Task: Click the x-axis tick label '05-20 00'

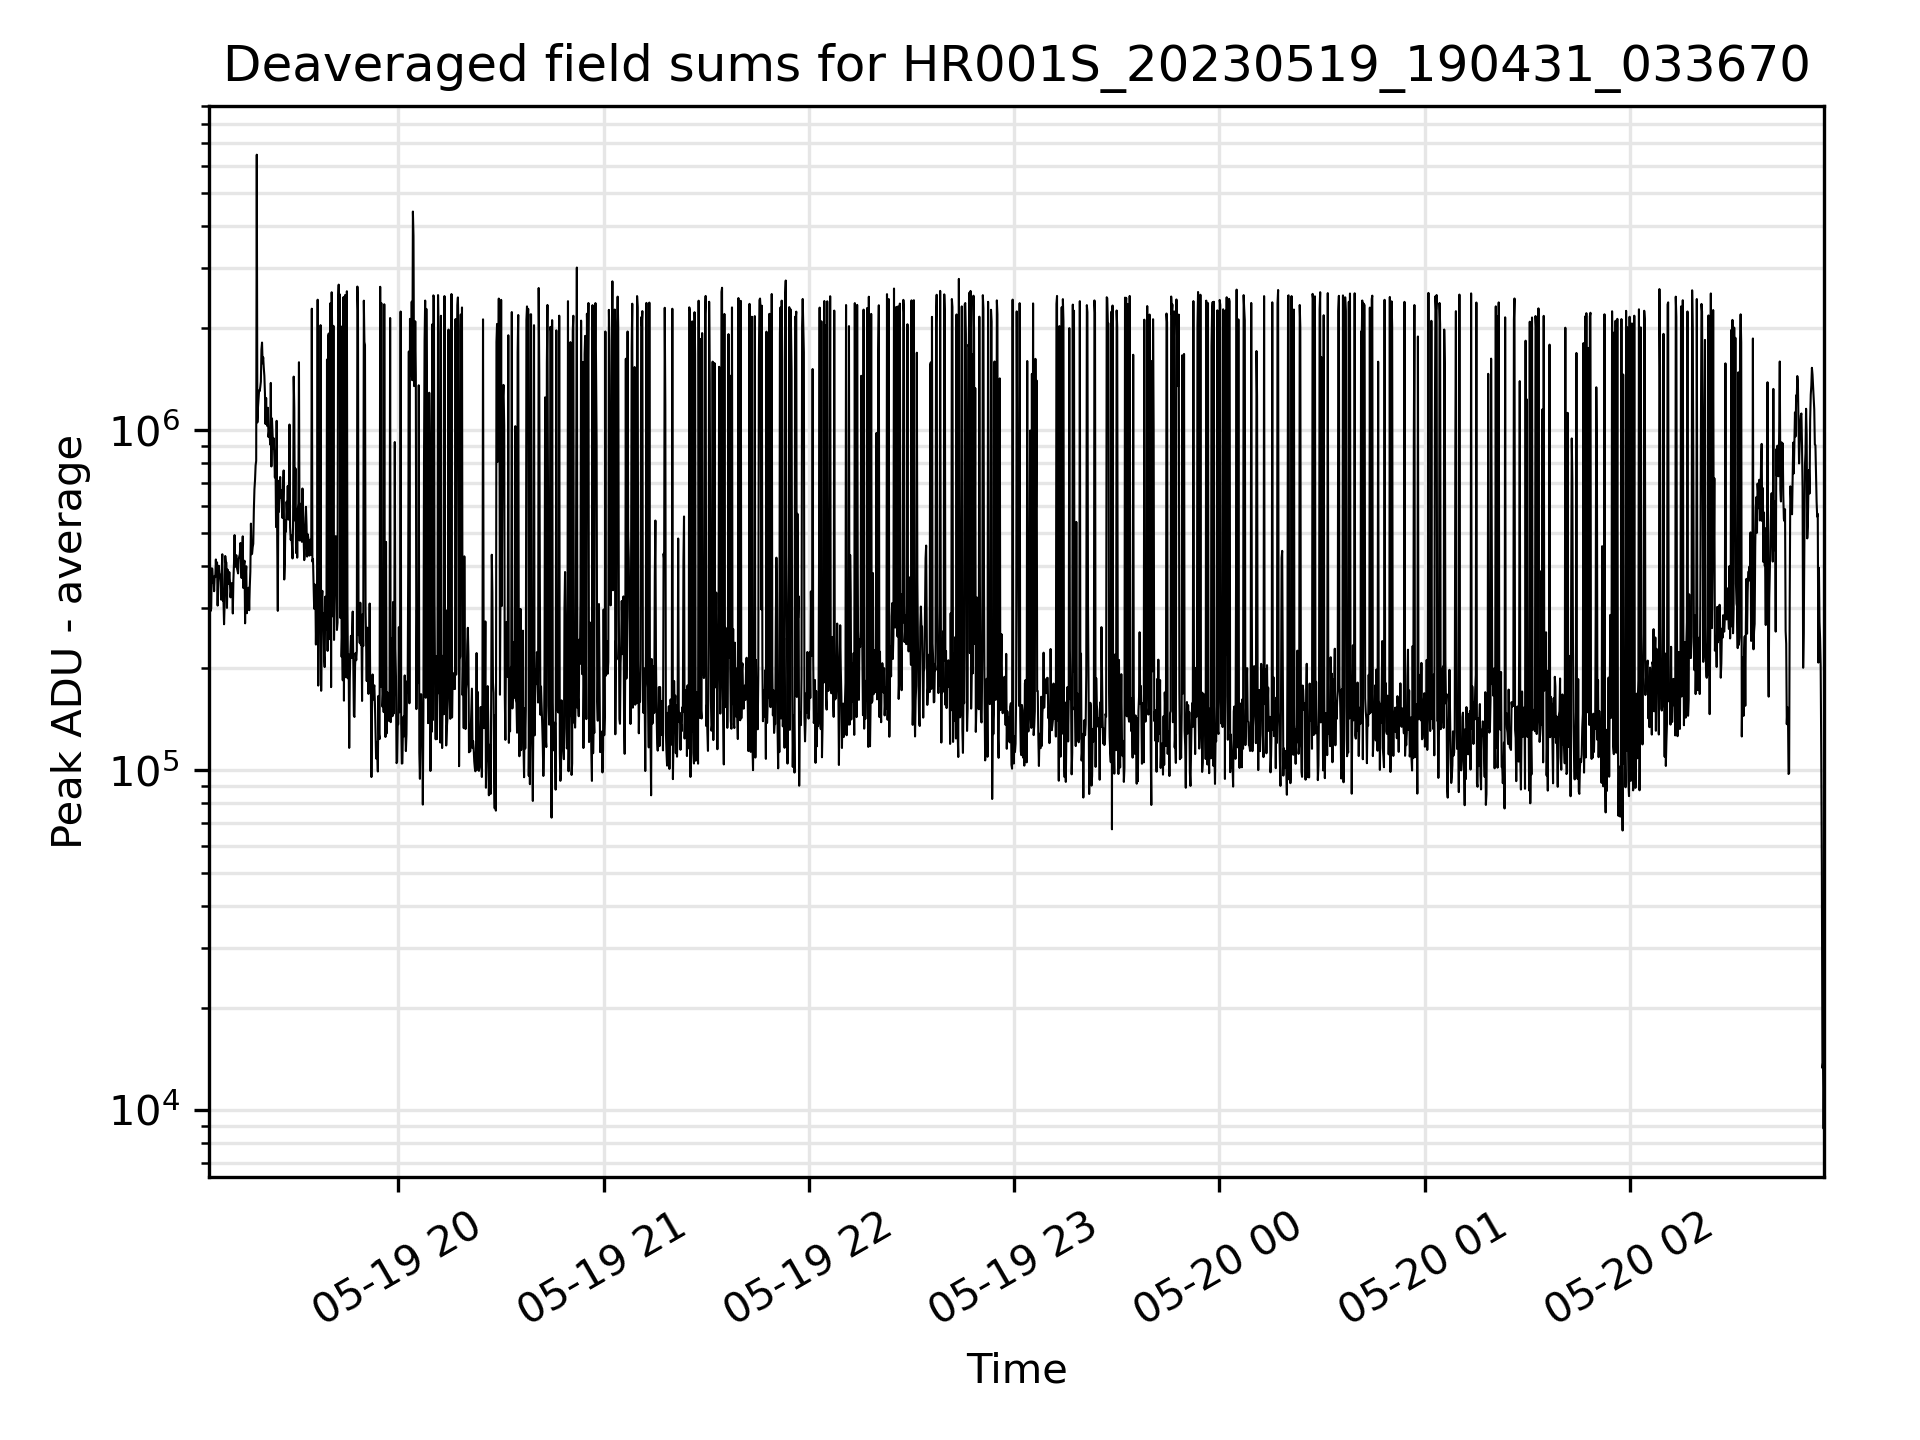Action: pyautogui.click(x=1219, y=1269)
